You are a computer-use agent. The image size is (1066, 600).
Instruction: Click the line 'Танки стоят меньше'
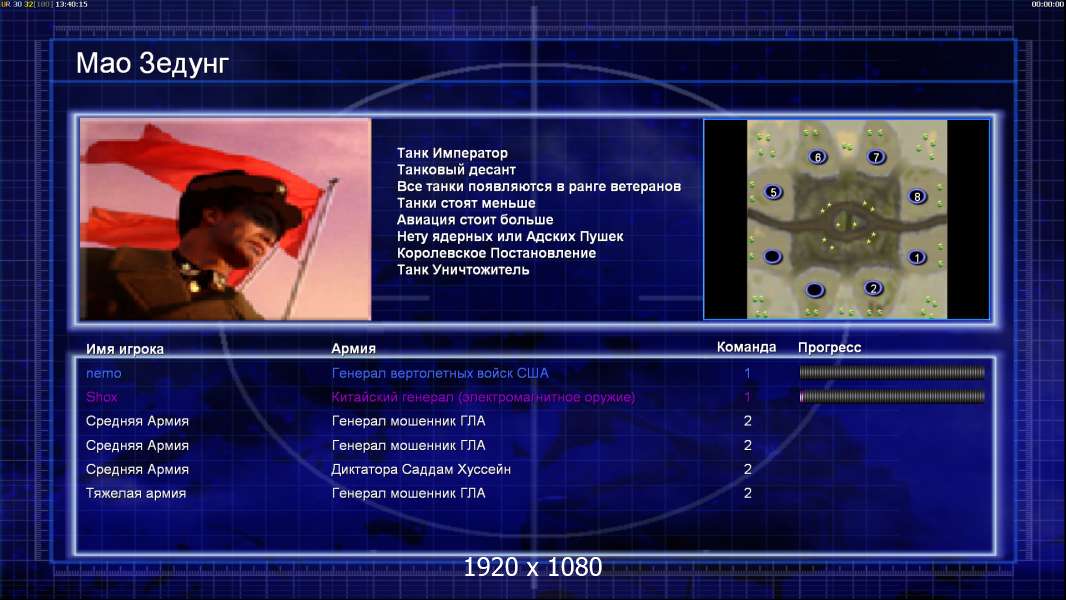[466, 203]
